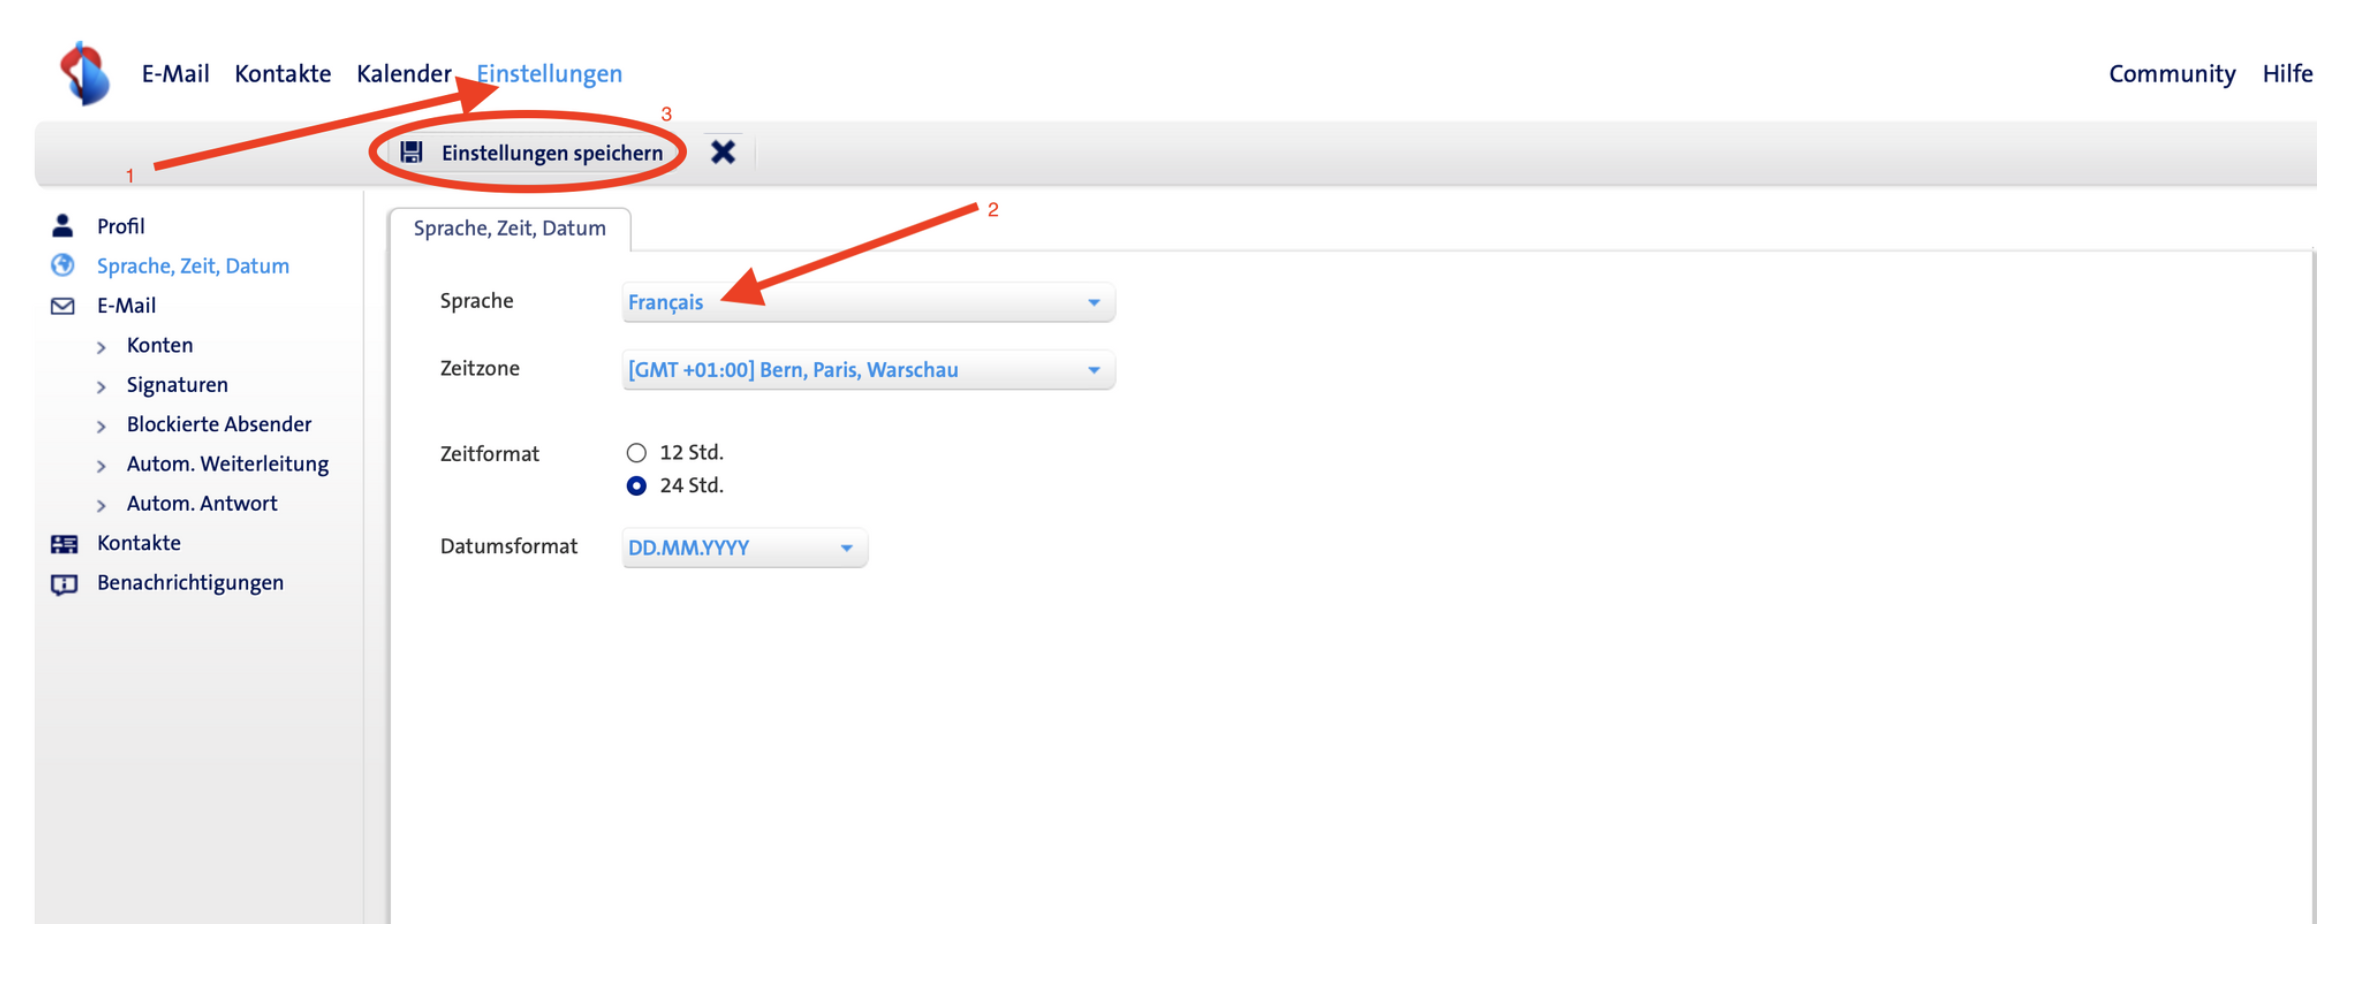2378x994 pixels.
Task: Expand the Konten tree item
Action: (x=101, y=347)
